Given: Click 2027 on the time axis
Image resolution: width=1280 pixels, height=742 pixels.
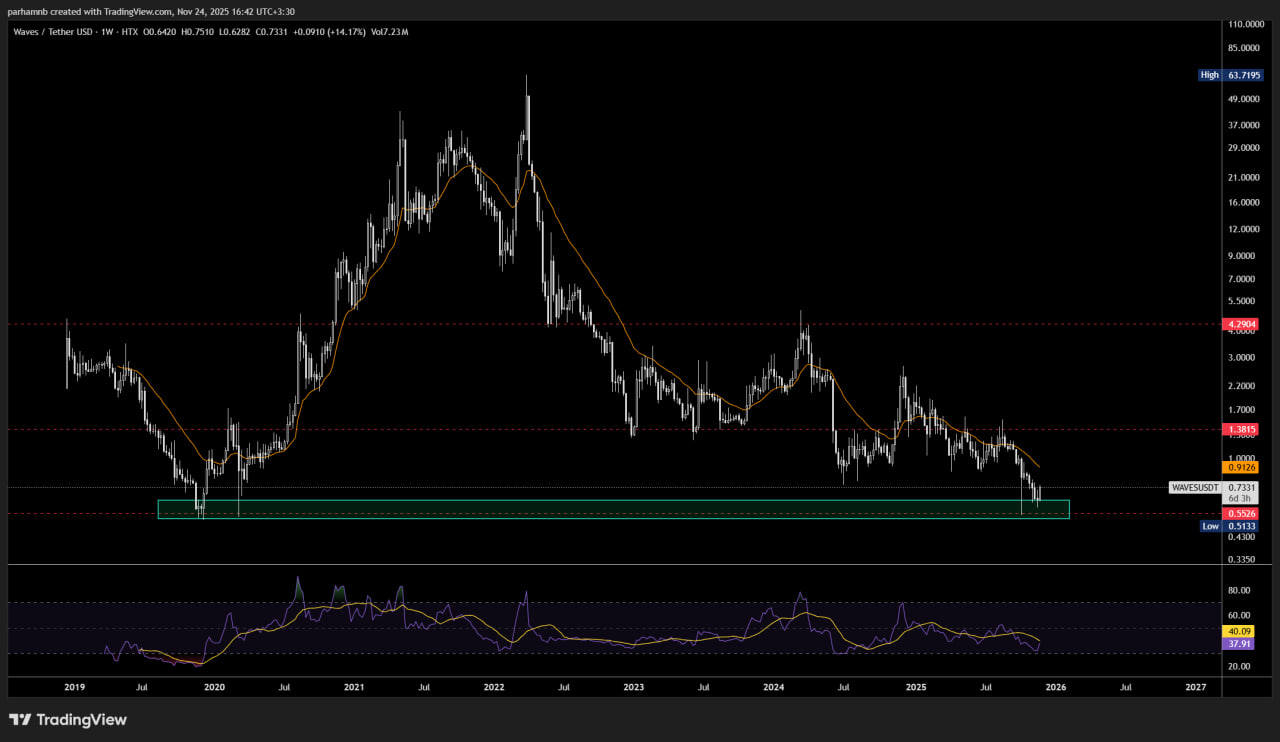Looking at the screenshot, I should (1195, 687).
